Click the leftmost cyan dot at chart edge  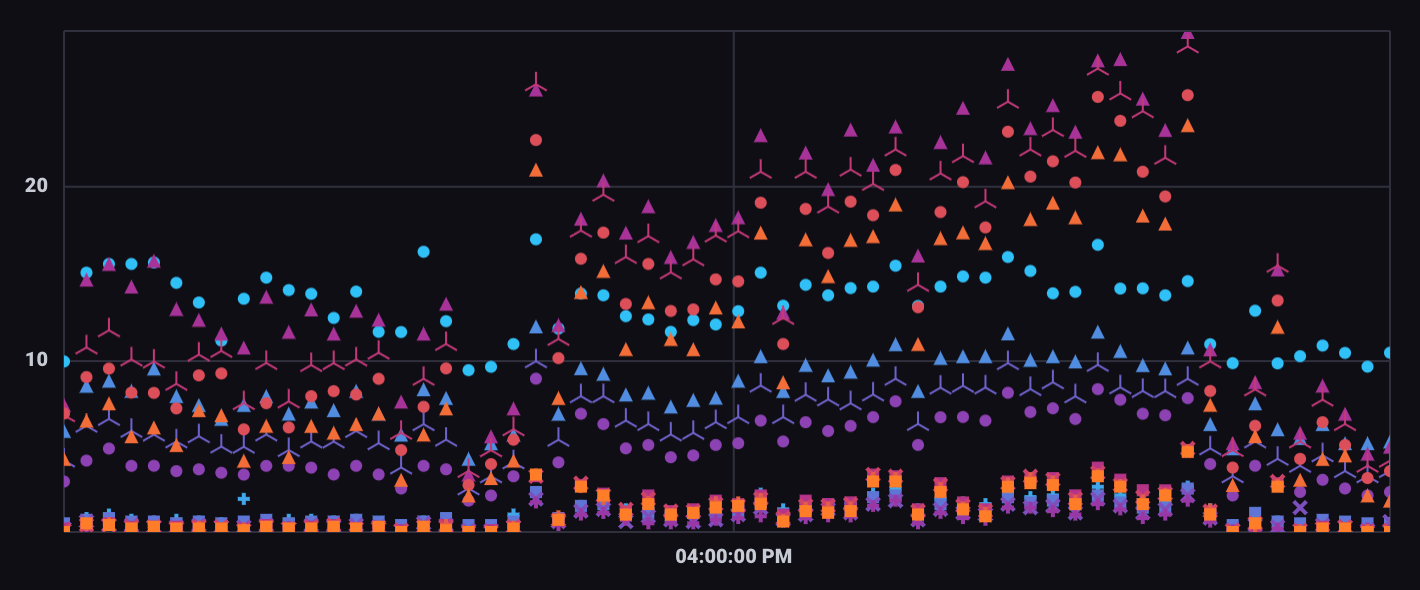pos(65,361)
